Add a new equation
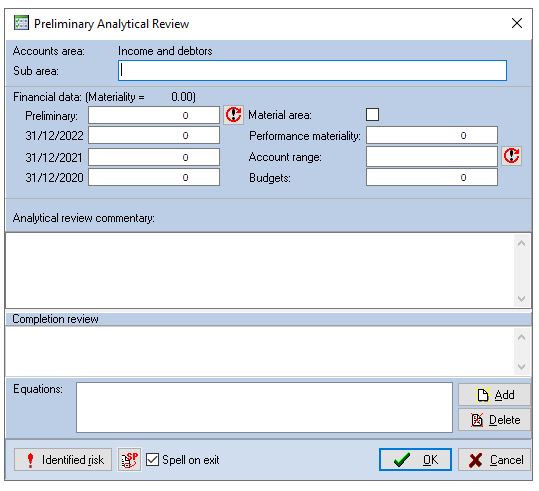The image size is (539, 491). point(495,395)
